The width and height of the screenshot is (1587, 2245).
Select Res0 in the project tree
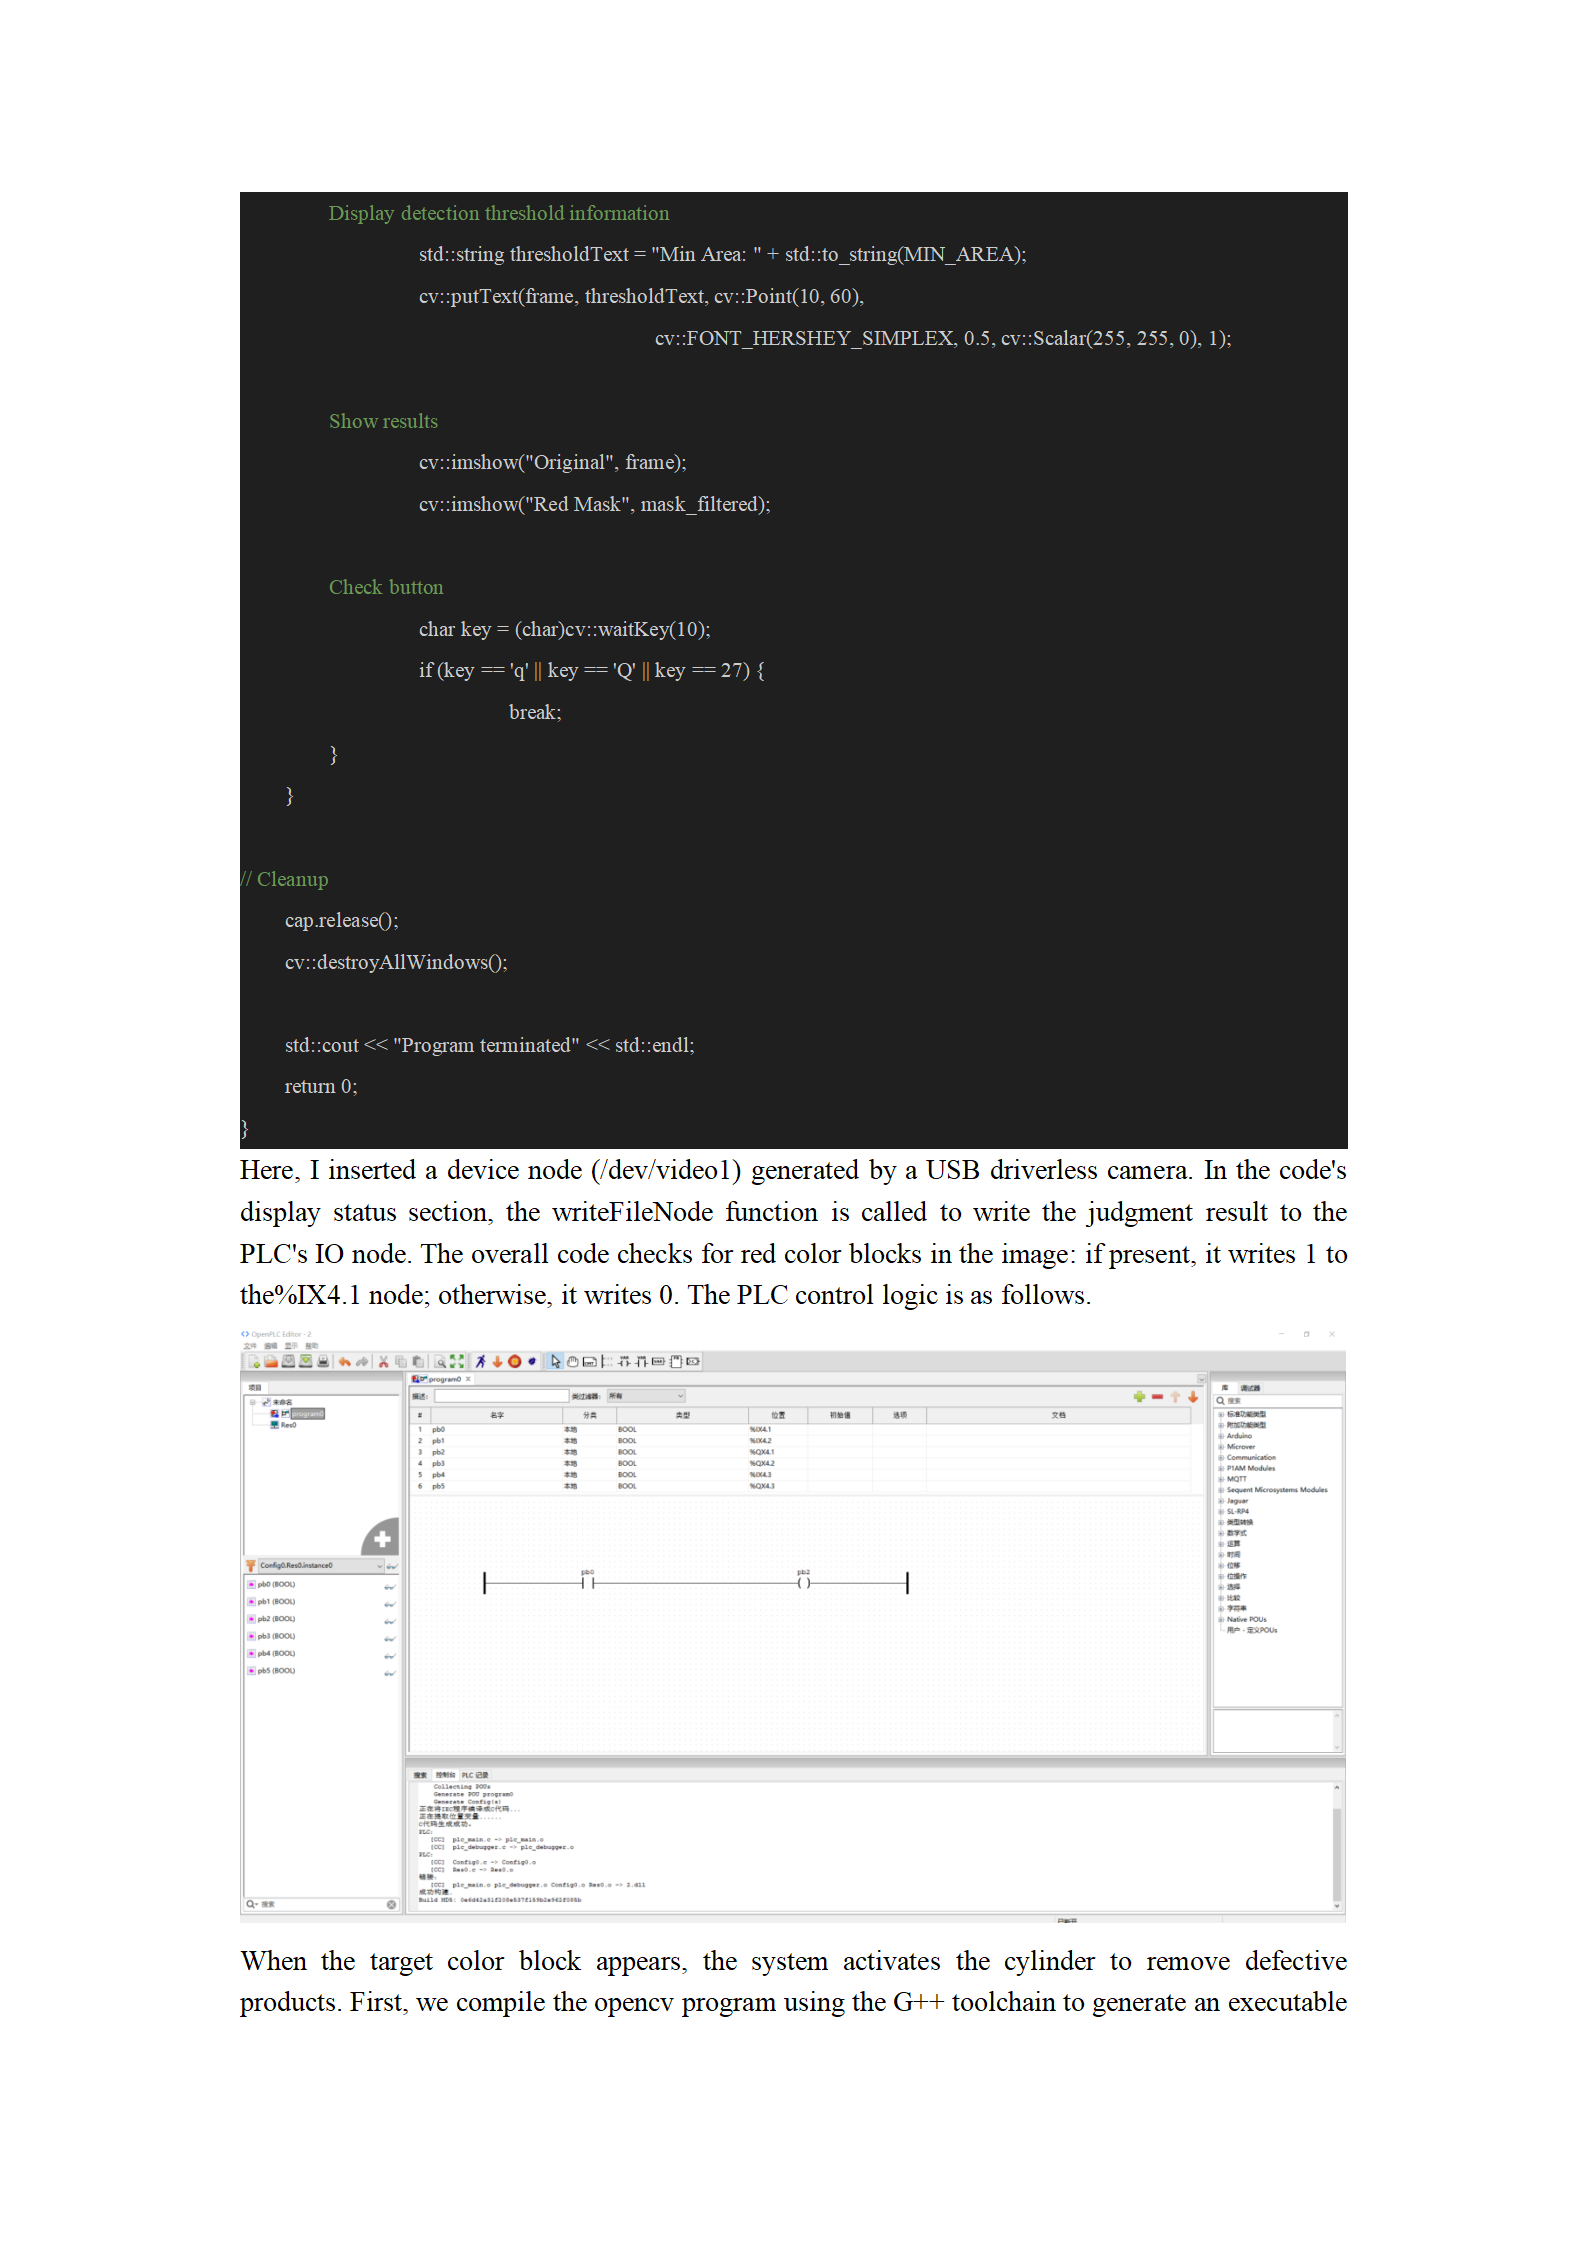click(x=288, y=1425)
